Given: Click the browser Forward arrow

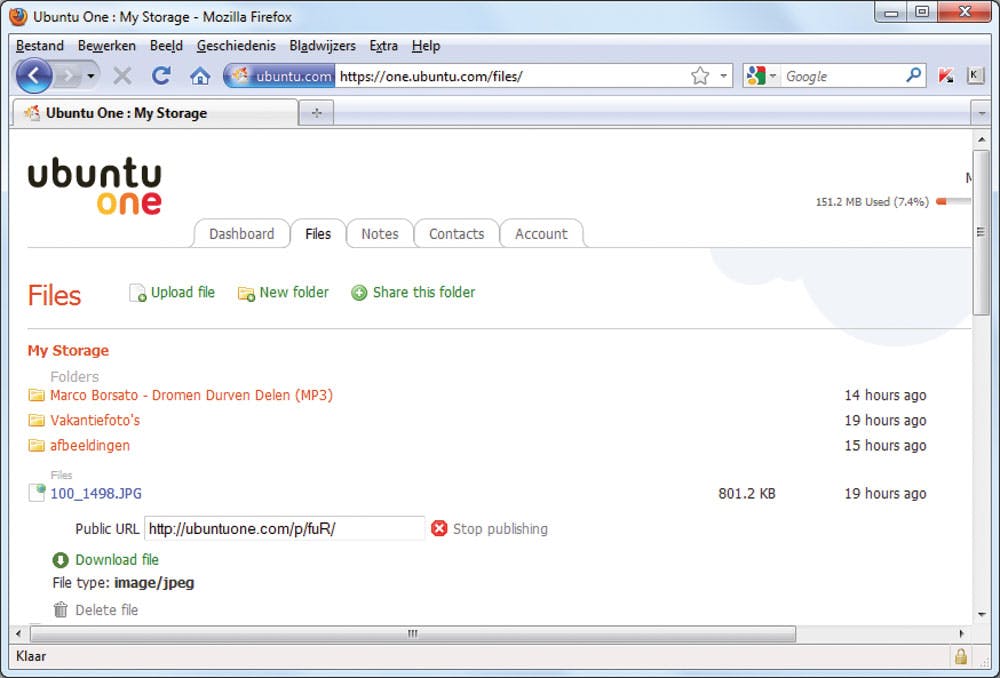Looking at the screenshot, I should pos(67,77).
